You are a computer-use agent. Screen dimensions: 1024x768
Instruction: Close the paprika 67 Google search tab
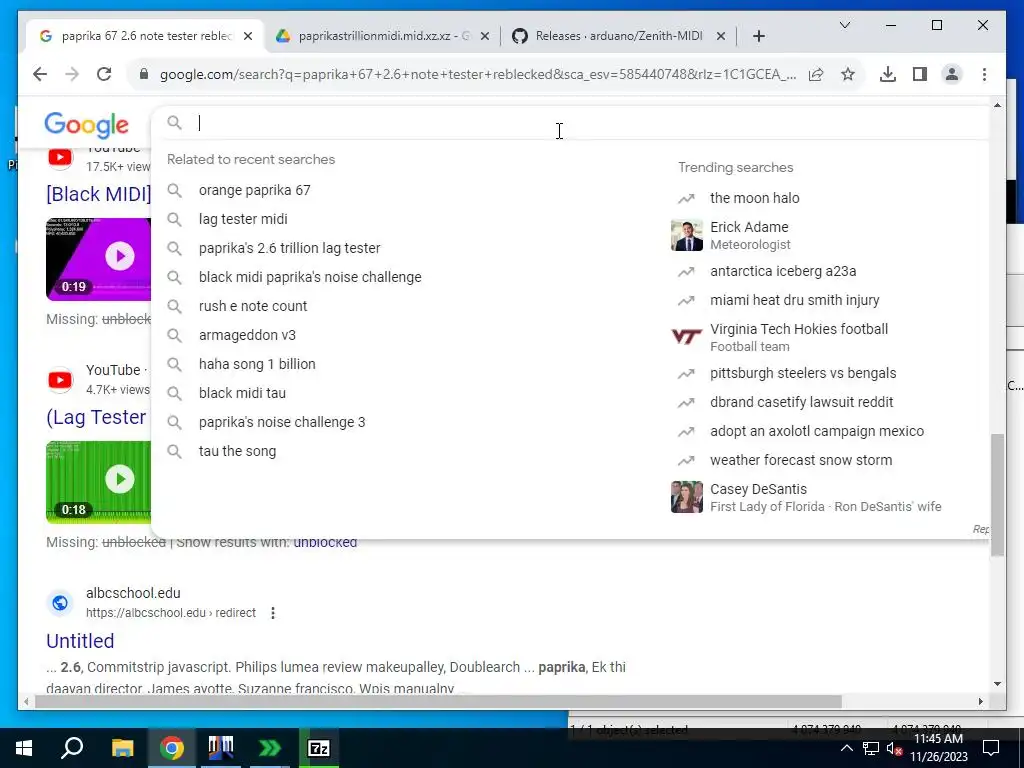click(x=248, y=37)
